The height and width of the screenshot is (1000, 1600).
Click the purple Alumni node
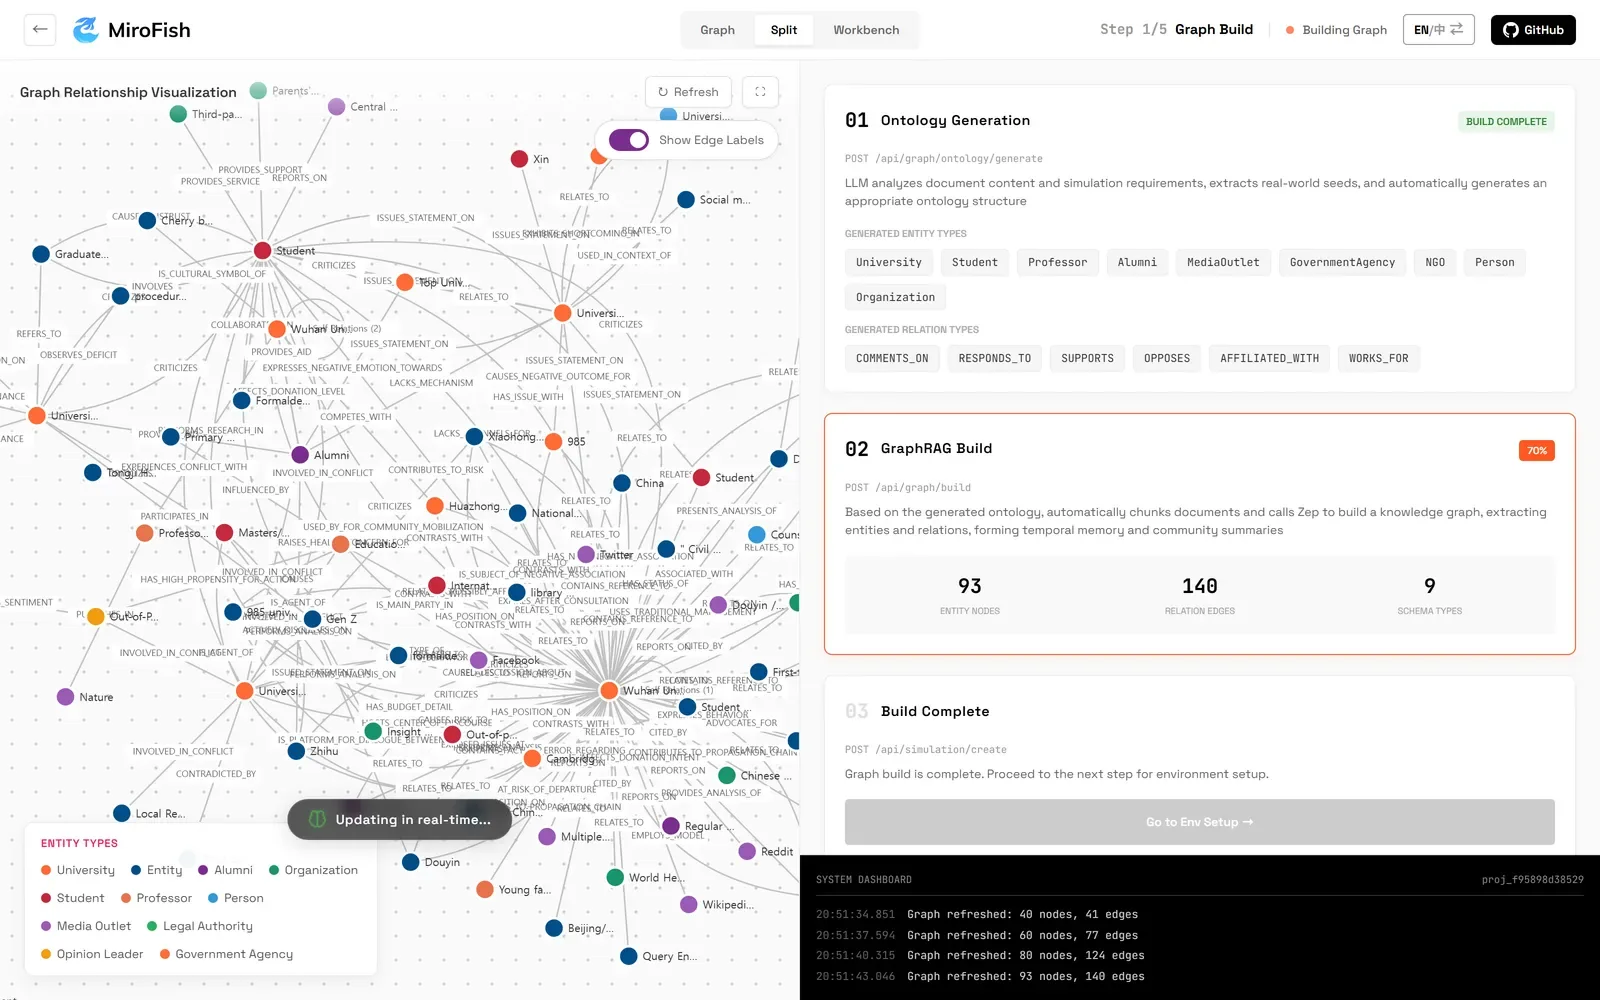click(x=300, y=455)
